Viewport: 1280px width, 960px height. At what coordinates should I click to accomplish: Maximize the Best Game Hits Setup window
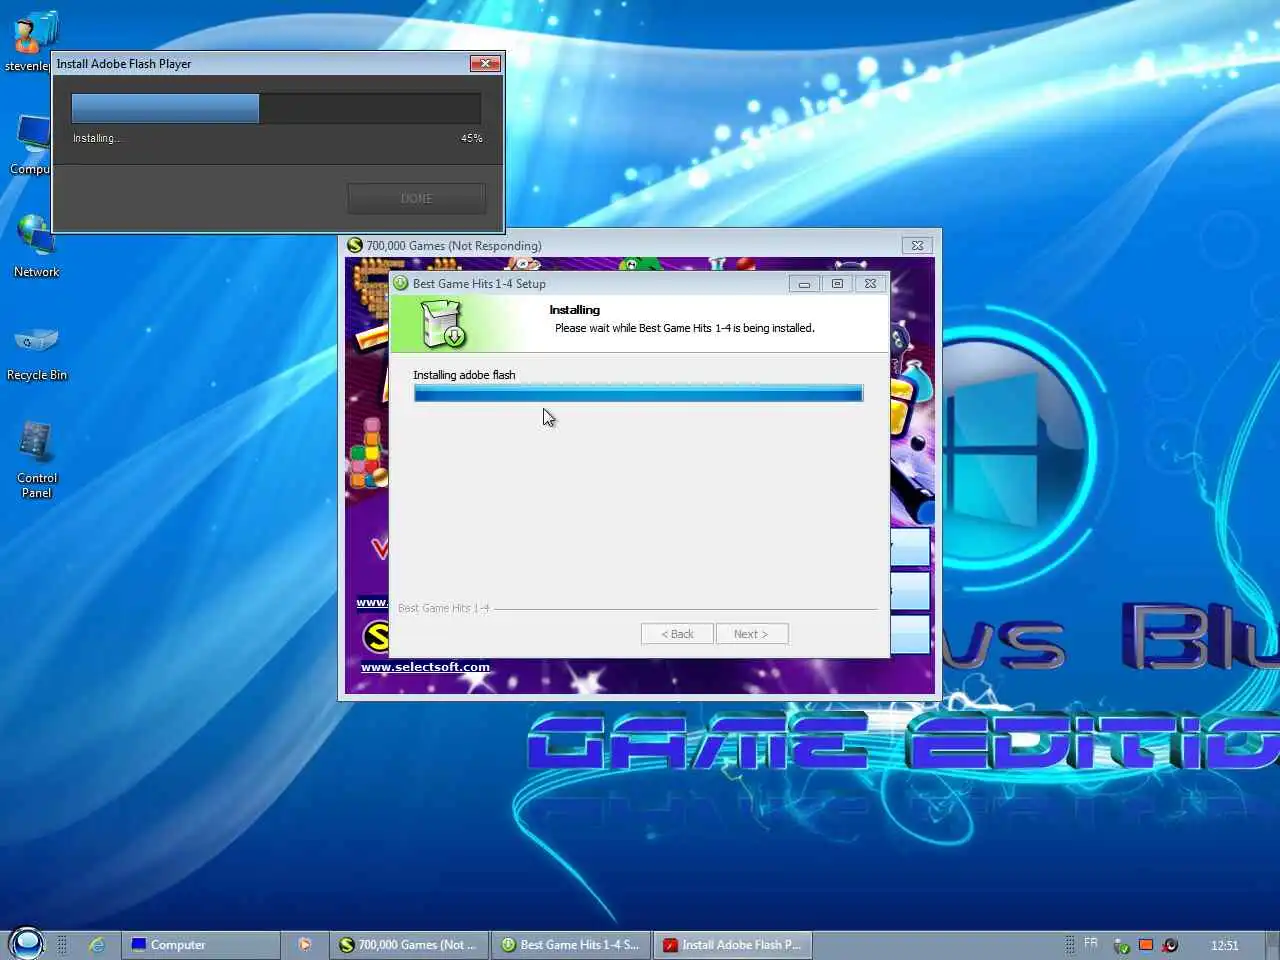point(837,284)
